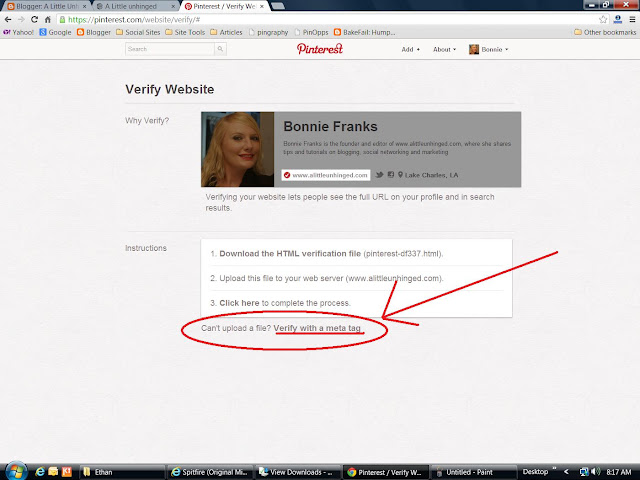The image size is (640, 480).
Task: Open Blogger bookmark
Action: (x=94, y=32)
